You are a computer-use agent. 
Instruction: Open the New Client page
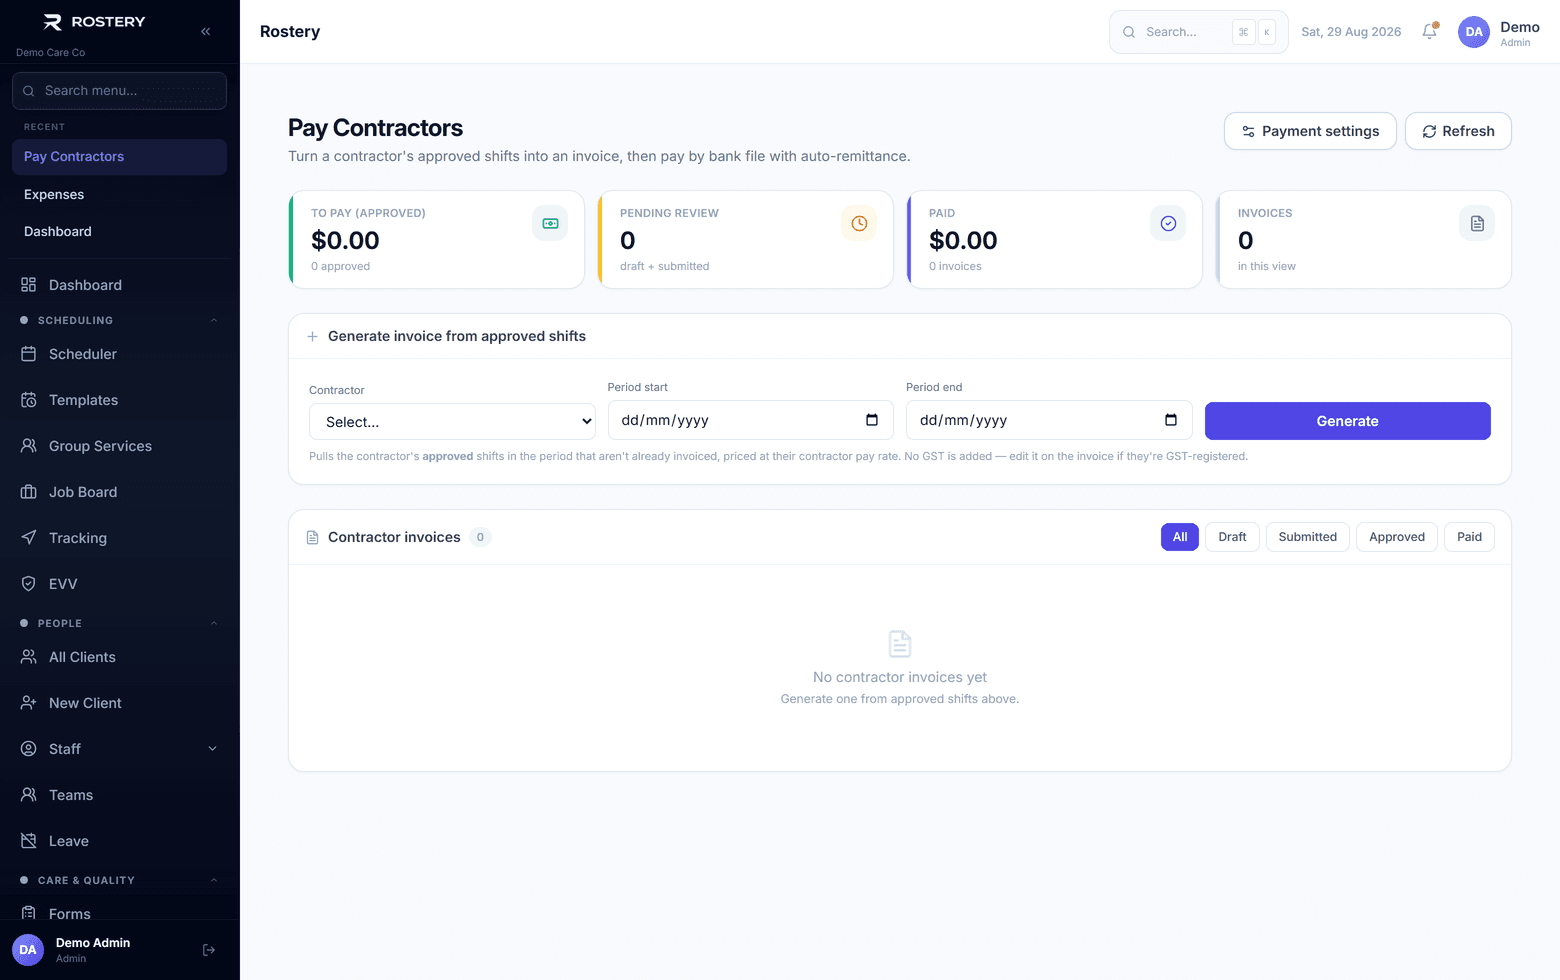point(120,703)
